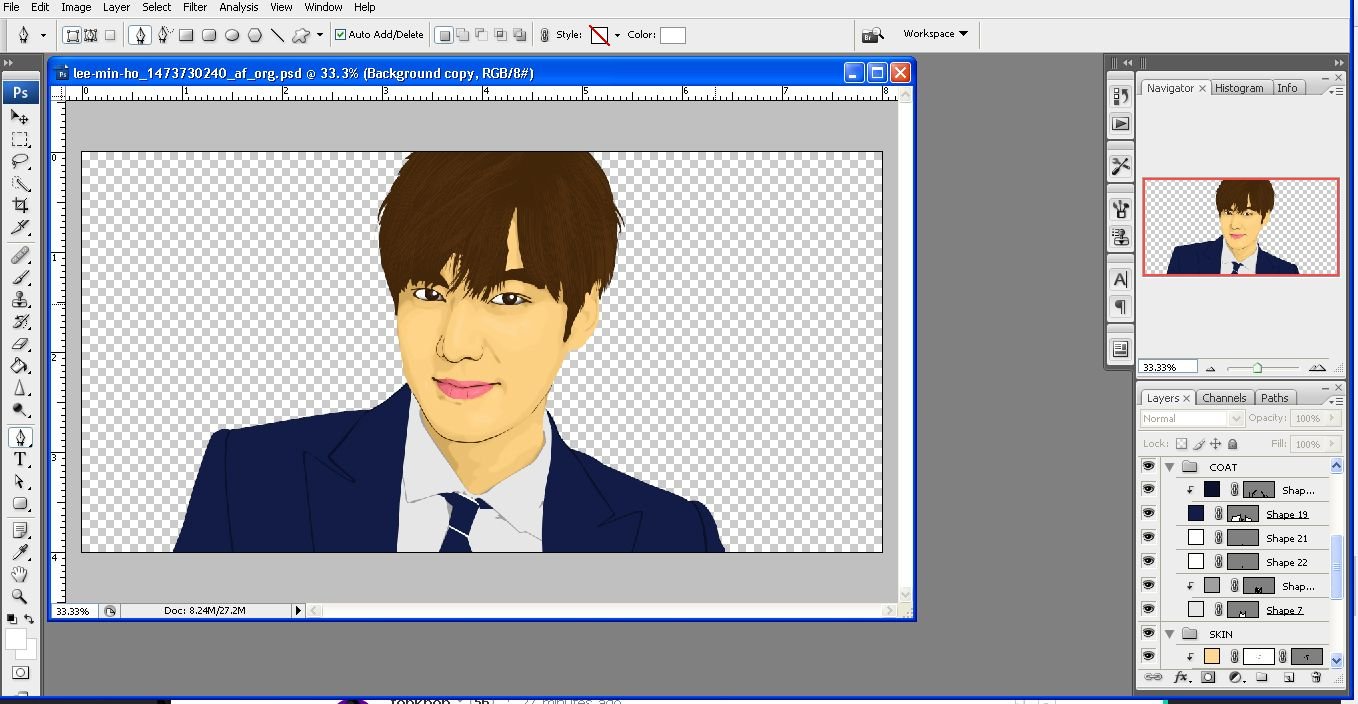Choose the Ellipse shape in options bar

pyautogui.click(x=232, y=35)
